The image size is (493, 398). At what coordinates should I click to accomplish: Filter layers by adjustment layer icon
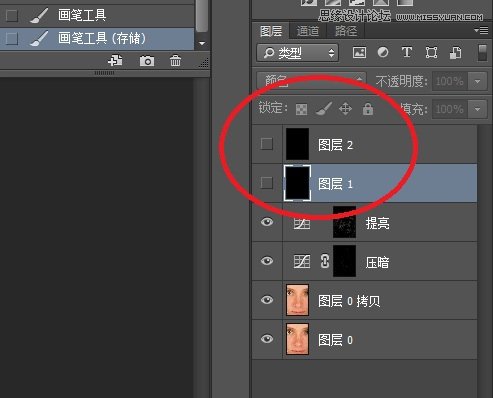(x=383, y=52)
